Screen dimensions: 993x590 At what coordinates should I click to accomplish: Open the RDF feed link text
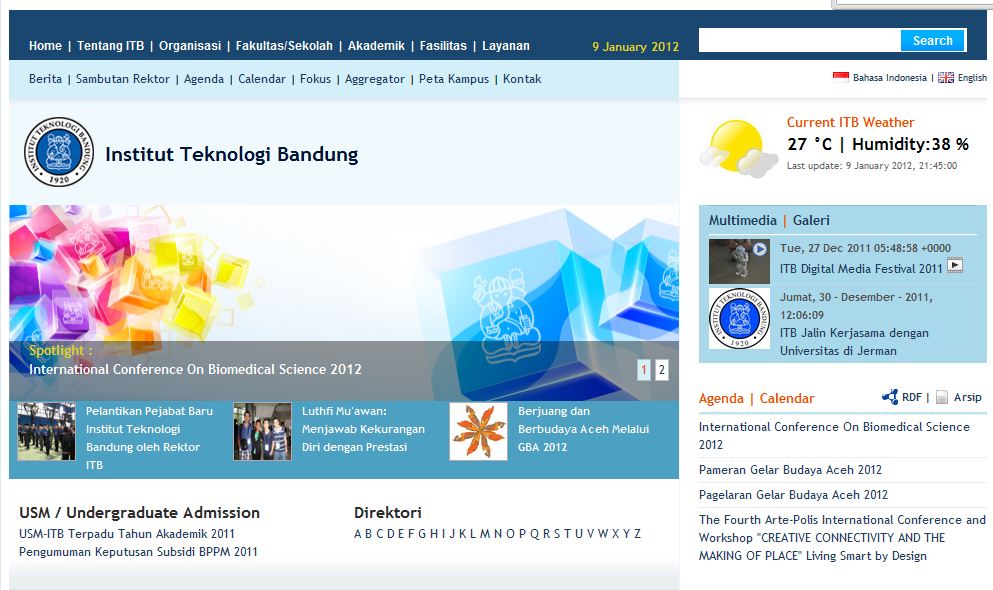[x=911, y=397]
